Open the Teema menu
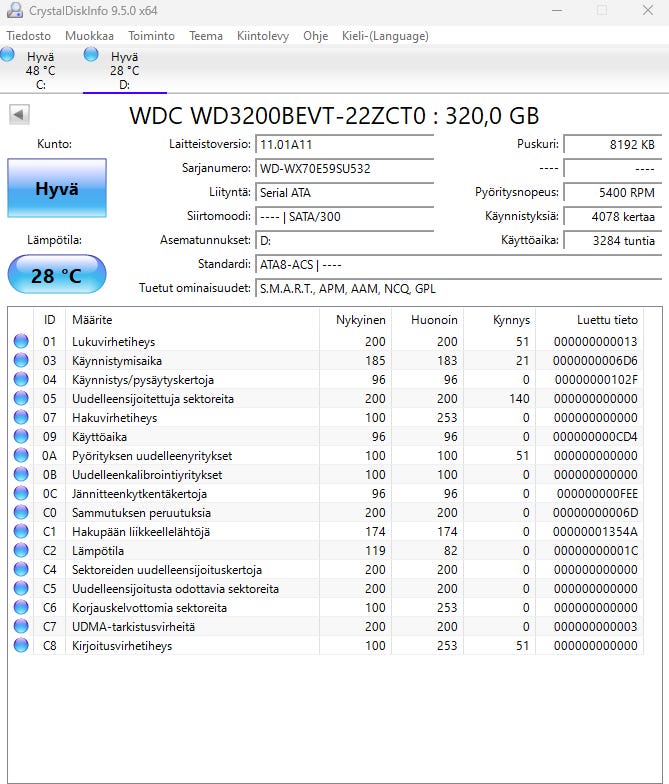 tap(206, 36)
